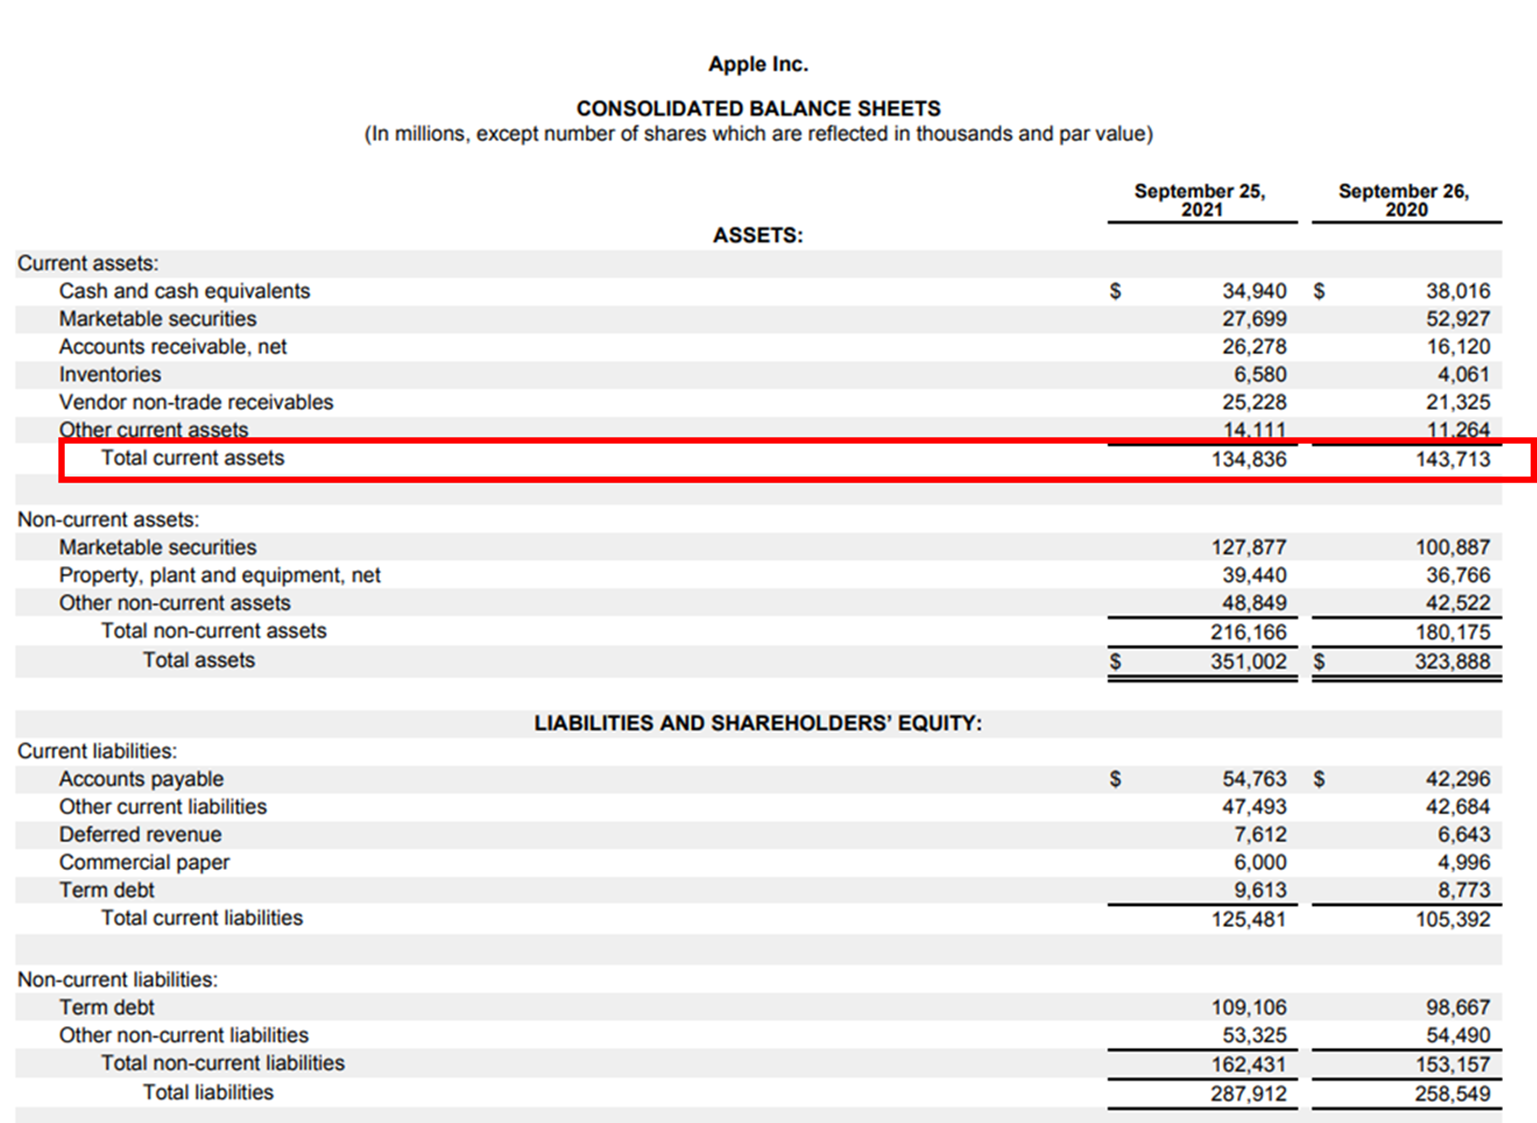
Task: Select the "September 25, 2021" column header
Action: pyautogui.click(x=1201, y=200)
